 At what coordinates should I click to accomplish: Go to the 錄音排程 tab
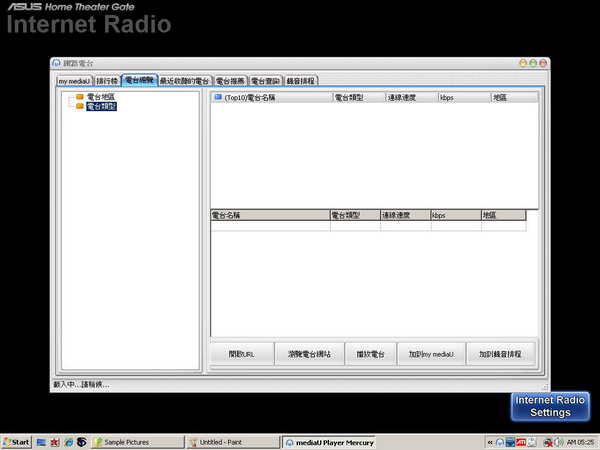coord(301,81)
